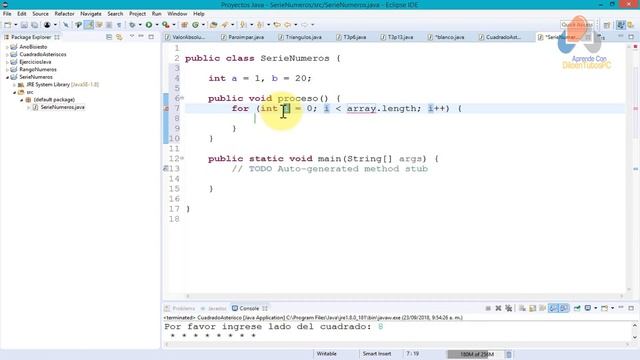Open the Refactor menu
Screen dimensions: 640x360
(x=64, y=13)
